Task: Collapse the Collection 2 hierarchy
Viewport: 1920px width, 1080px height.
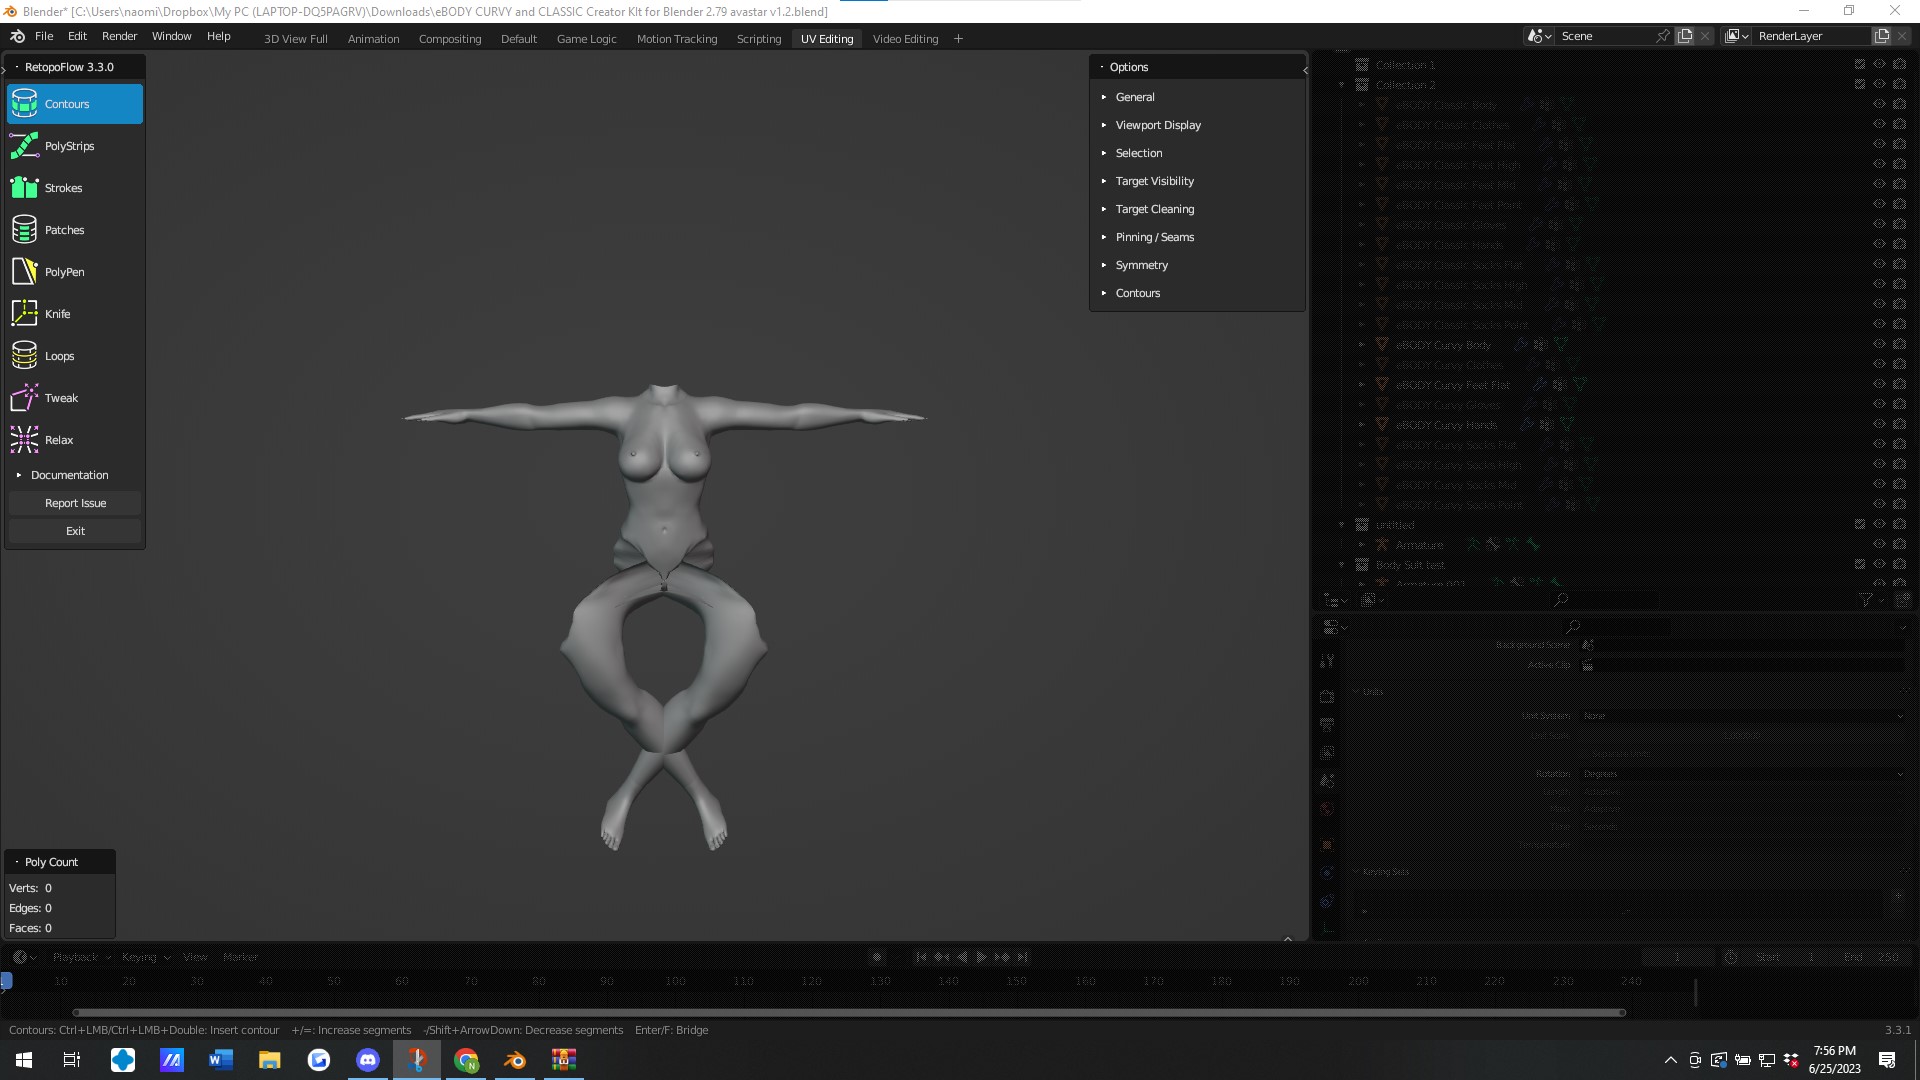Action: (x=1342, y=84)
